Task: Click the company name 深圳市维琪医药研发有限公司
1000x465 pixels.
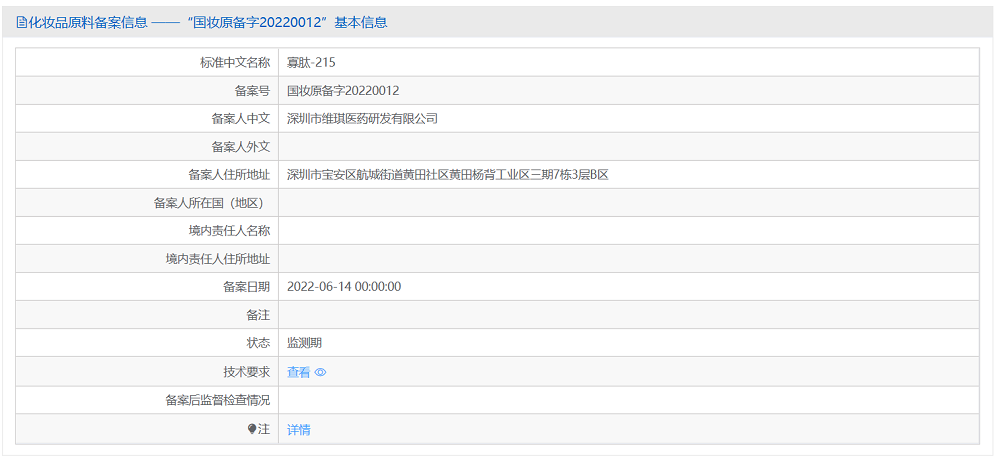Action: tap(362, 118)
